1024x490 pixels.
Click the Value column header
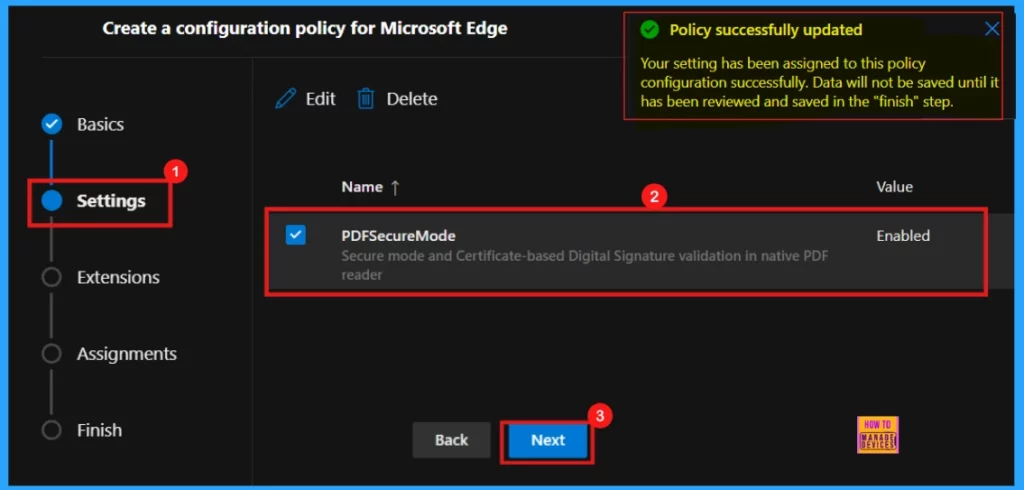894,188
